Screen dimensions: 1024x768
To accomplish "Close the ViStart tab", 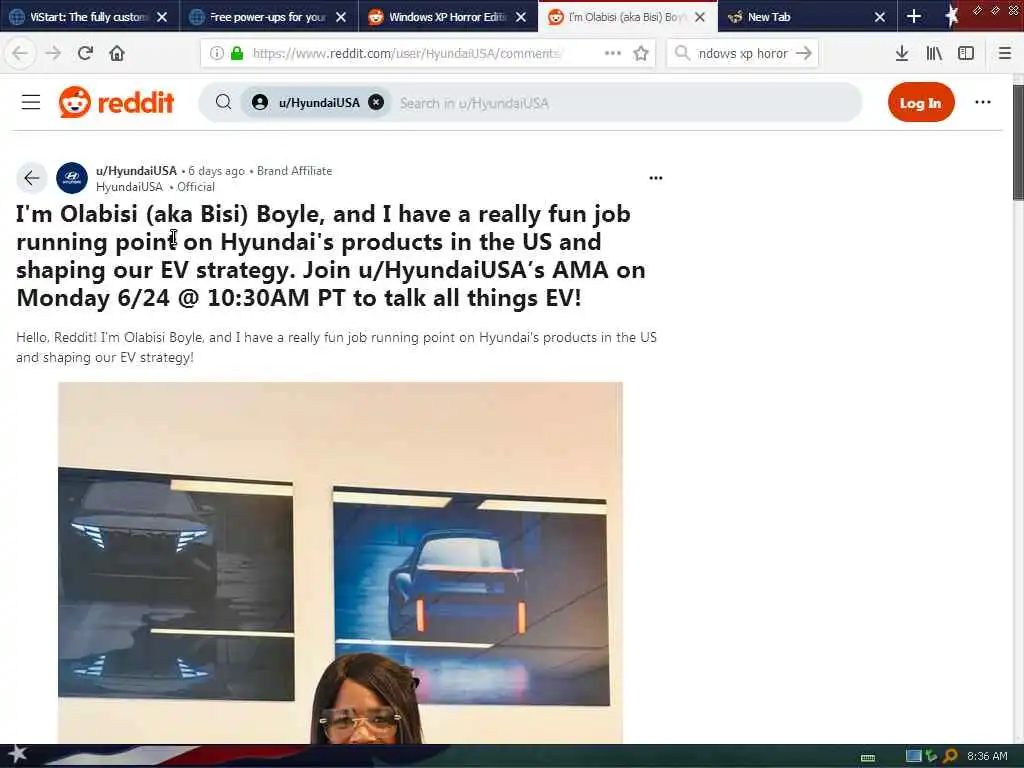I will tap(162, 17).
